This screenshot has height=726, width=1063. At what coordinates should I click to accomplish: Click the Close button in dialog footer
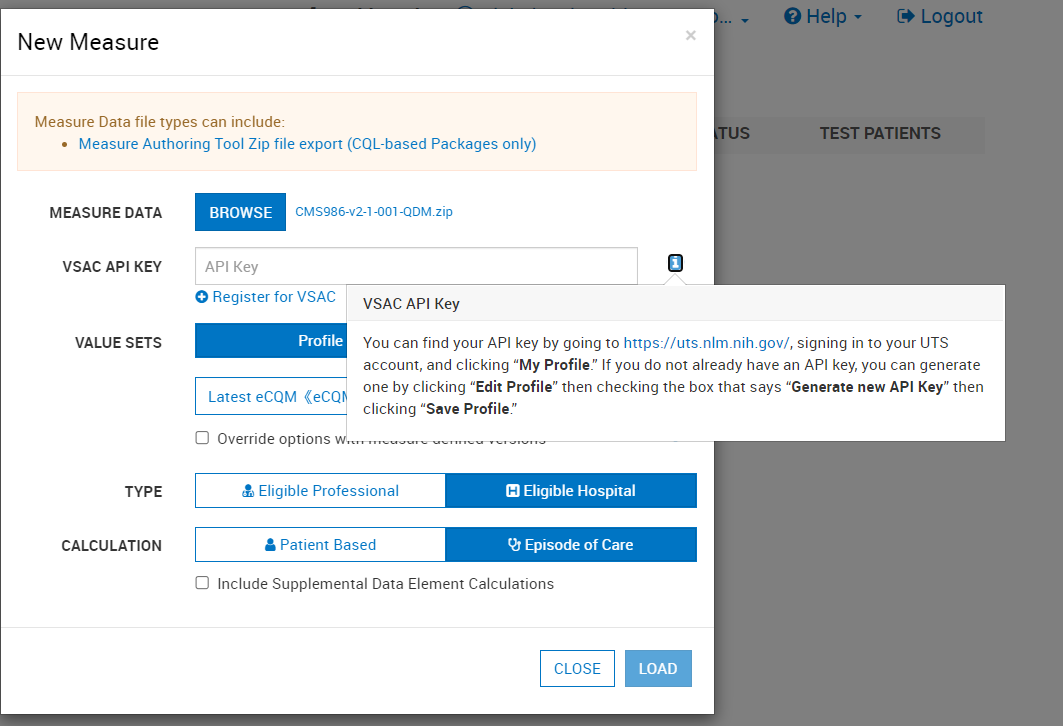[577, 669]
